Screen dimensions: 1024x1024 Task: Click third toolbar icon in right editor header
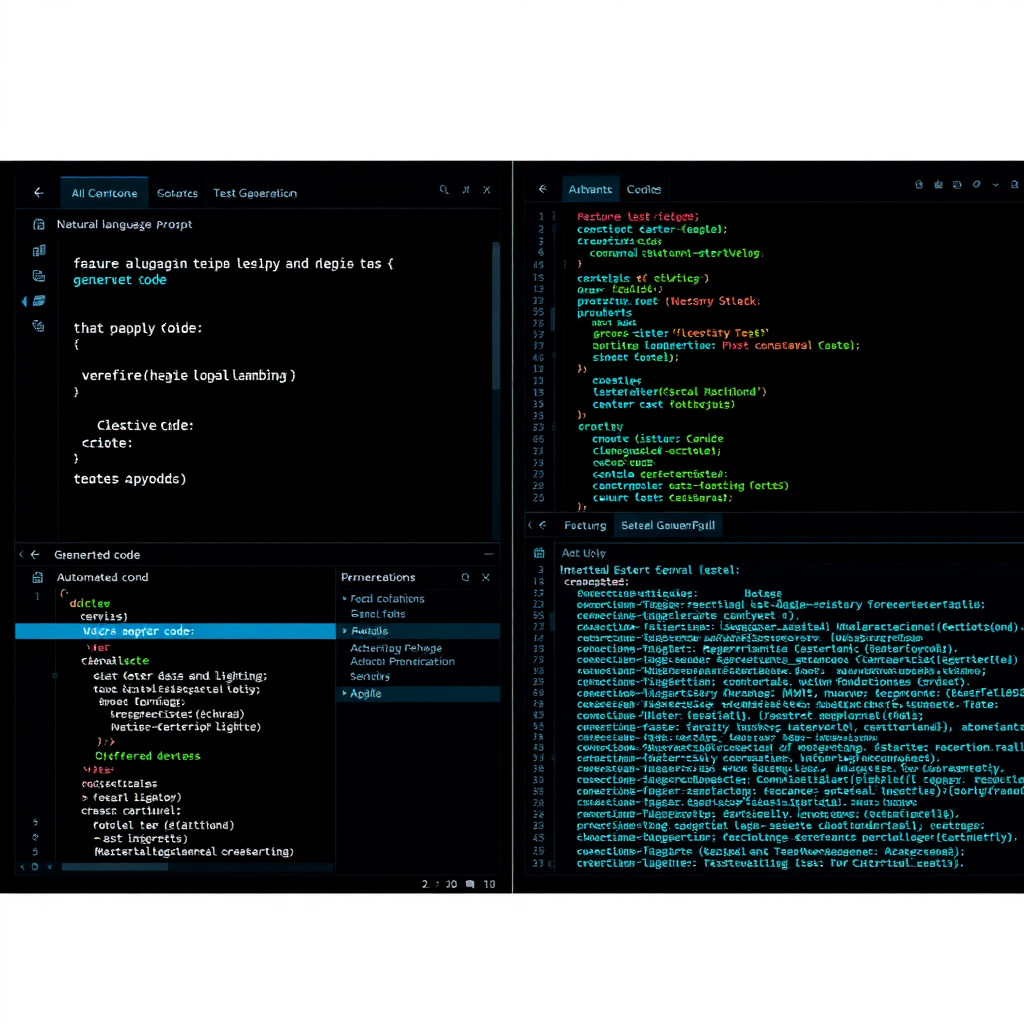(957, 185)
